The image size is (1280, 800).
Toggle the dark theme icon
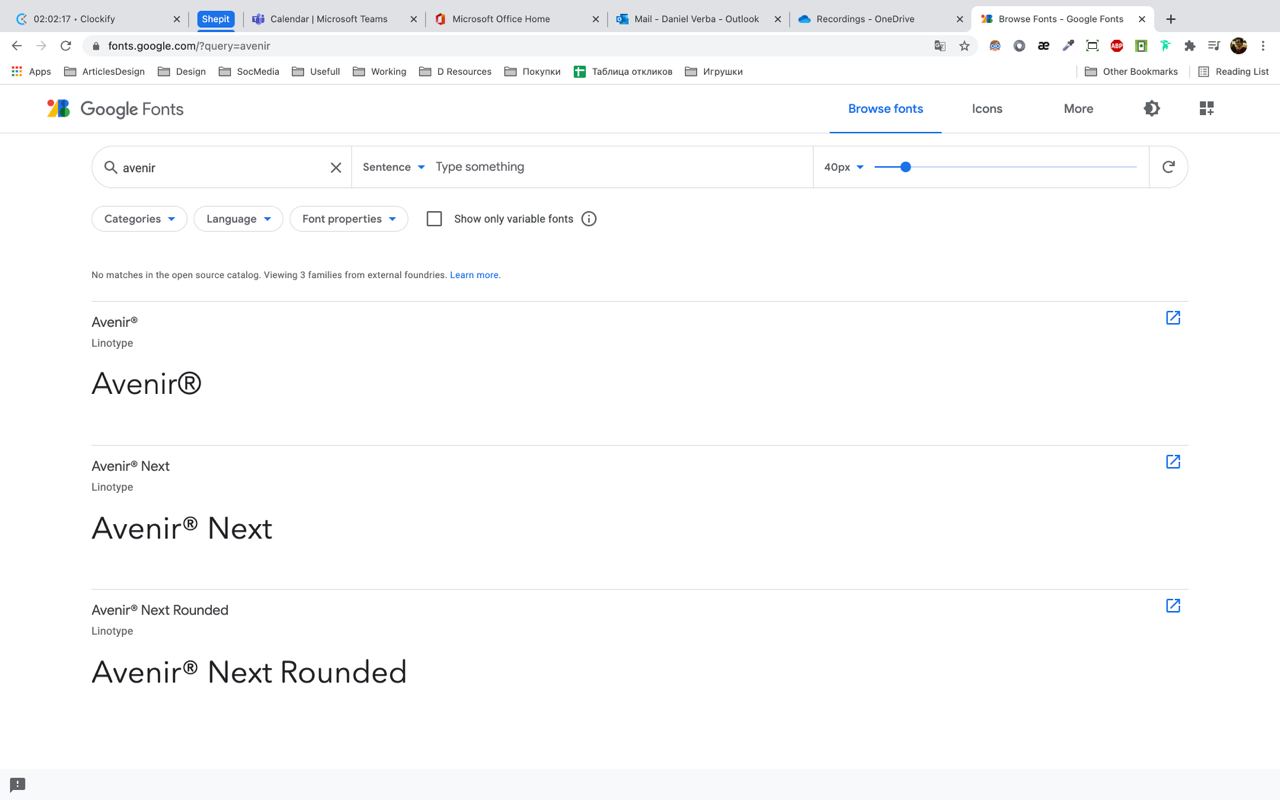[1152, 108]
